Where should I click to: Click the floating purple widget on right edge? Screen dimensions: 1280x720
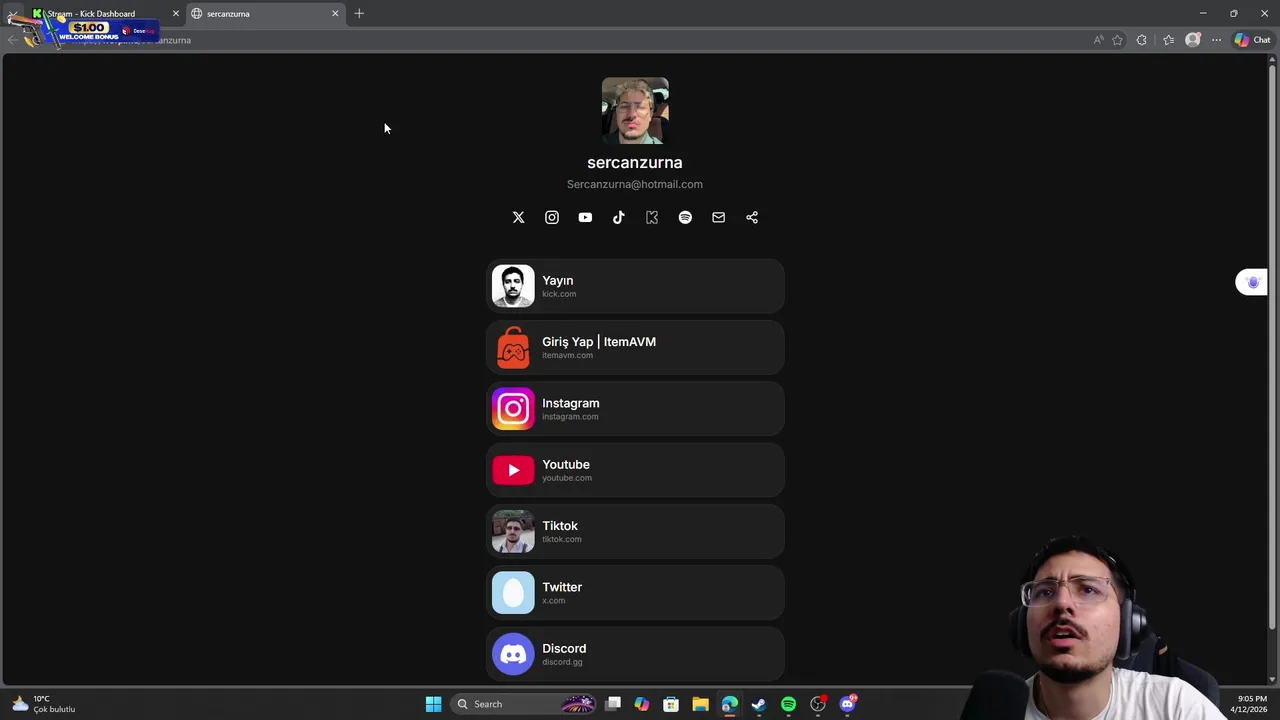1252,283
